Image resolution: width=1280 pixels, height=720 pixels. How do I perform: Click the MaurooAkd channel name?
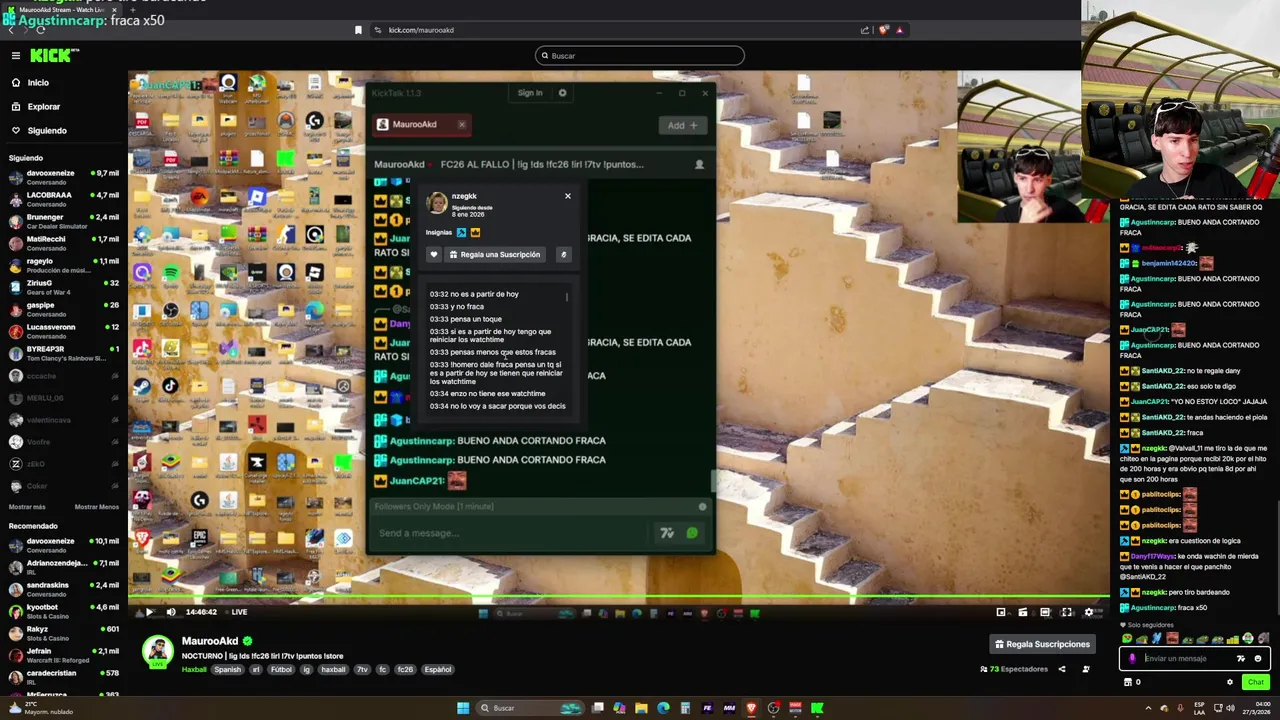point(210,641)
